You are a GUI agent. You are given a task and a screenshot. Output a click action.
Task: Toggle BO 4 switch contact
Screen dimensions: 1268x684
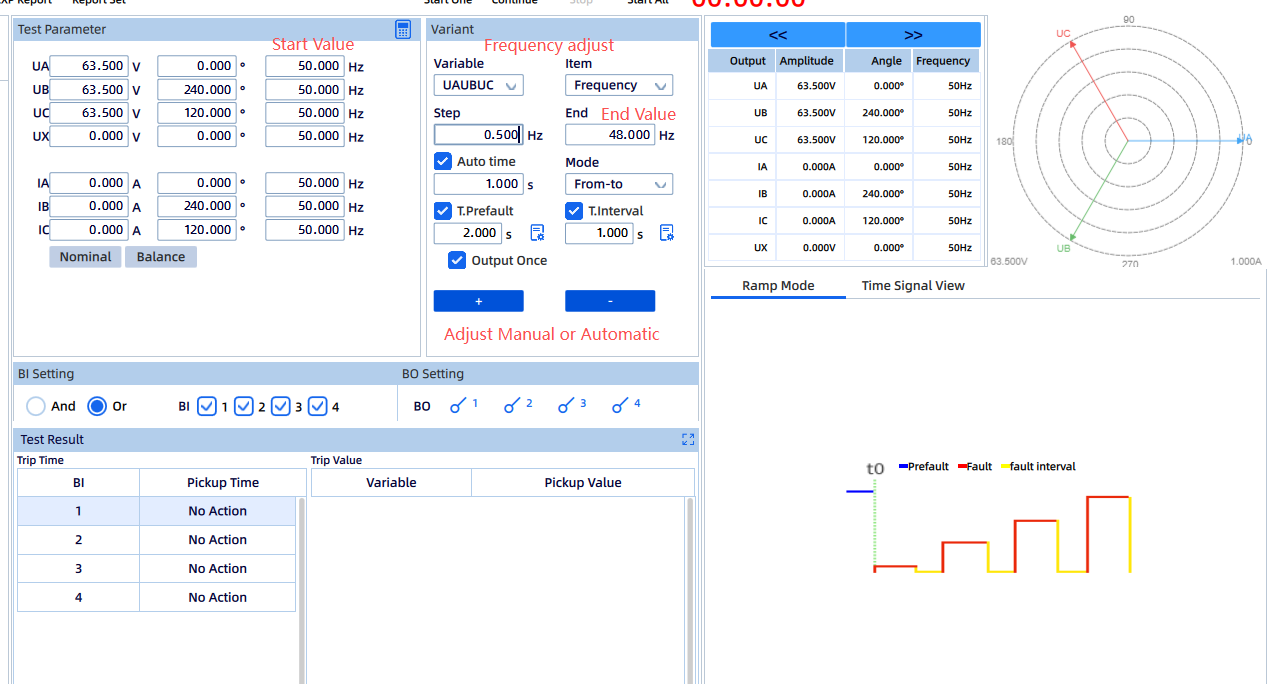[621, 406]
